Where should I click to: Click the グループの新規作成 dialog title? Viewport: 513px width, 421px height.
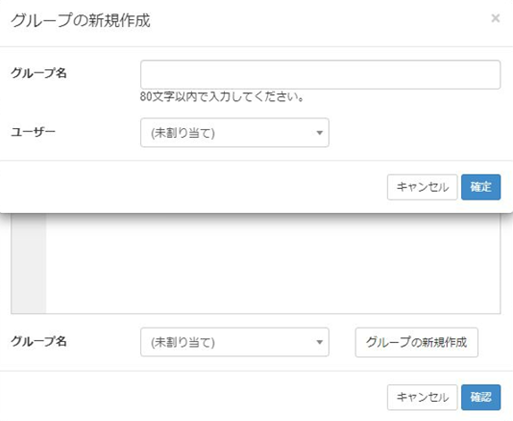[x=80, y=21]
